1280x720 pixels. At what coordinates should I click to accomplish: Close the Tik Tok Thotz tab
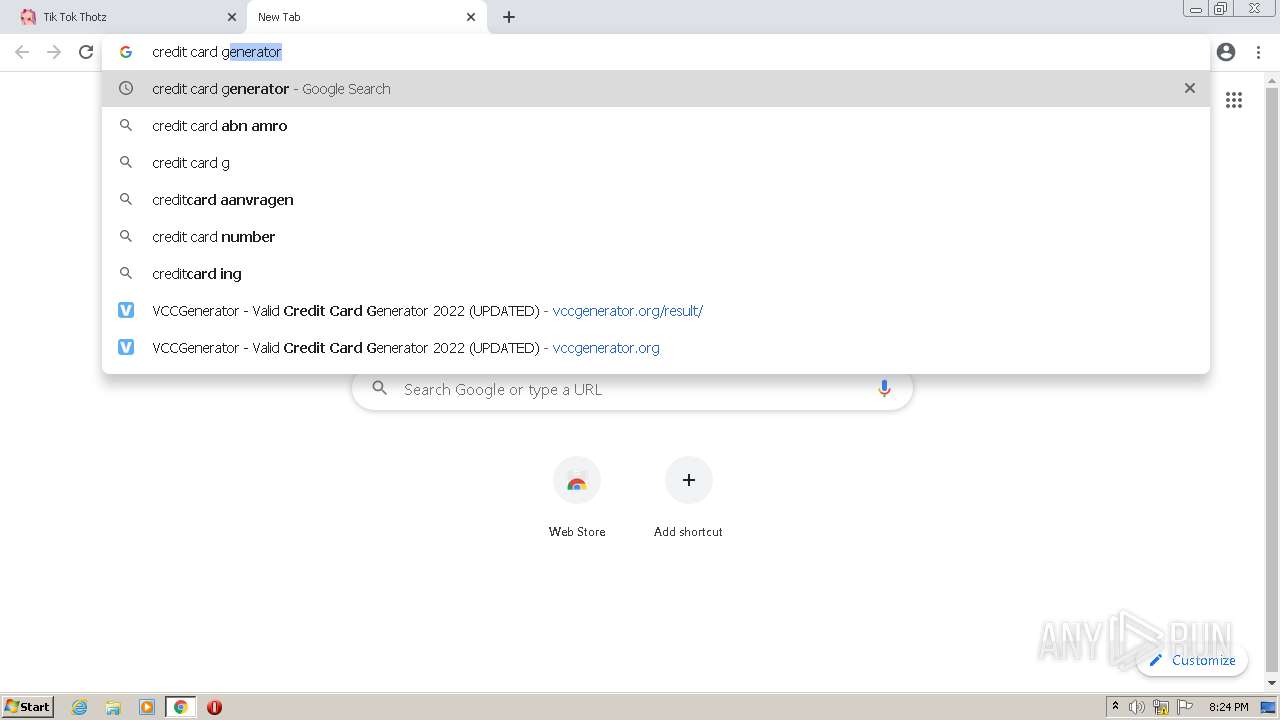coord(232,17)
